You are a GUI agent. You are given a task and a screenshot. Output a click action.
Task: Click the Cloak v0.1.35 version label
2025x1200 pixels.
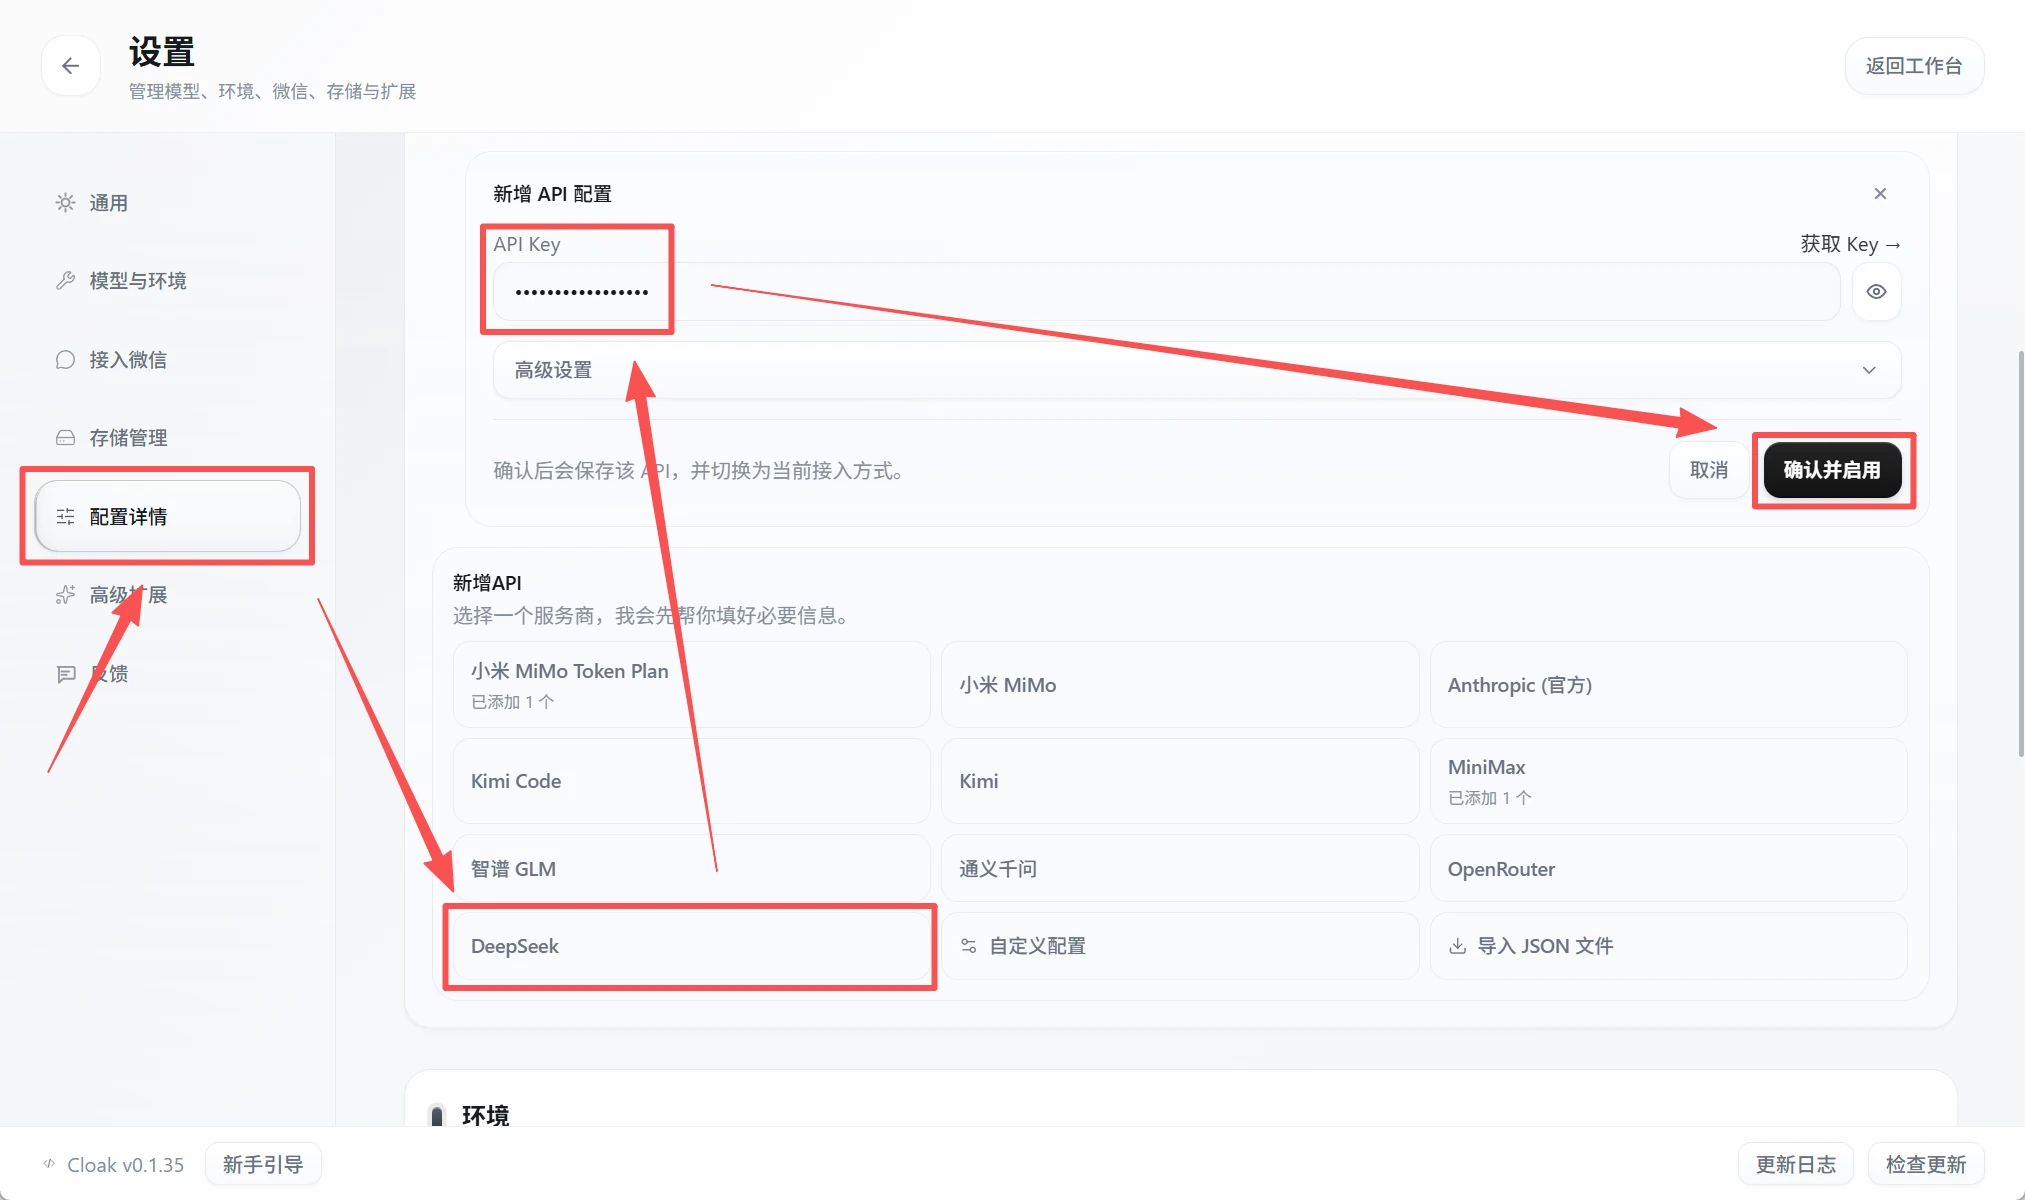[x=126, y=1165]
